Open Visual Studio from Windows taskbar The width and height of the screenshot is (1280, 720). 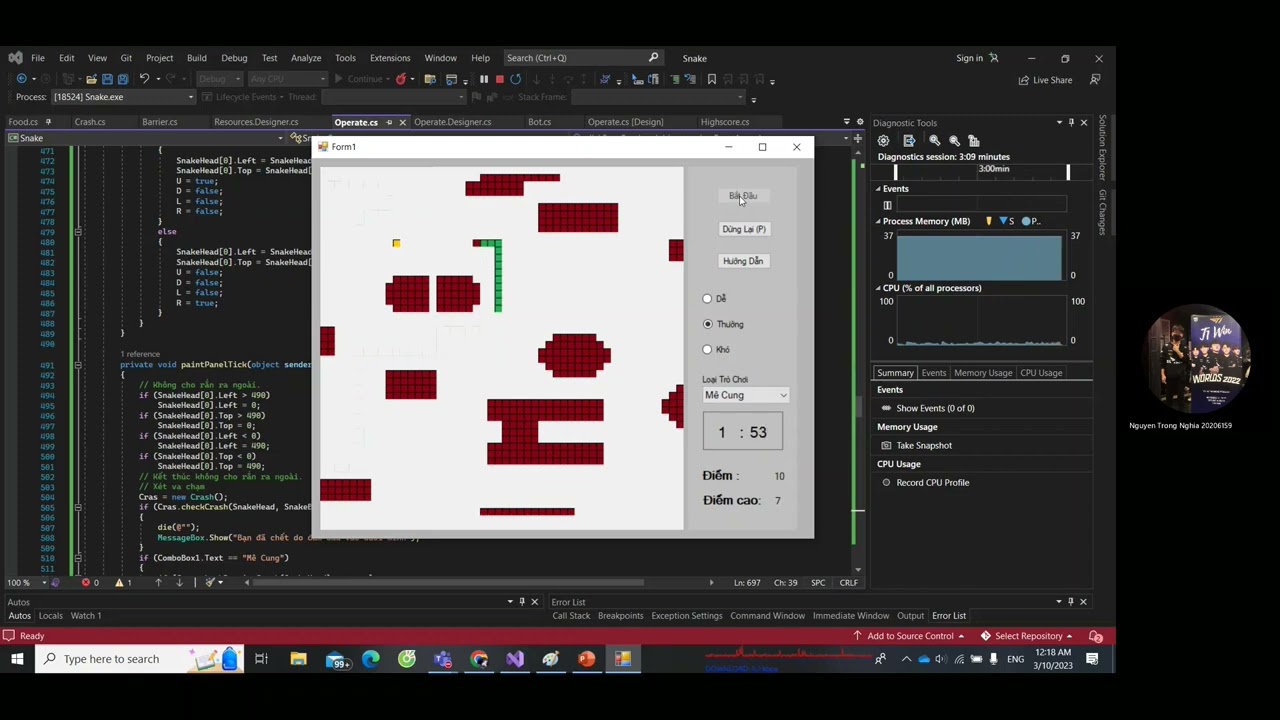pyautogui.click(x=515, y=659)
